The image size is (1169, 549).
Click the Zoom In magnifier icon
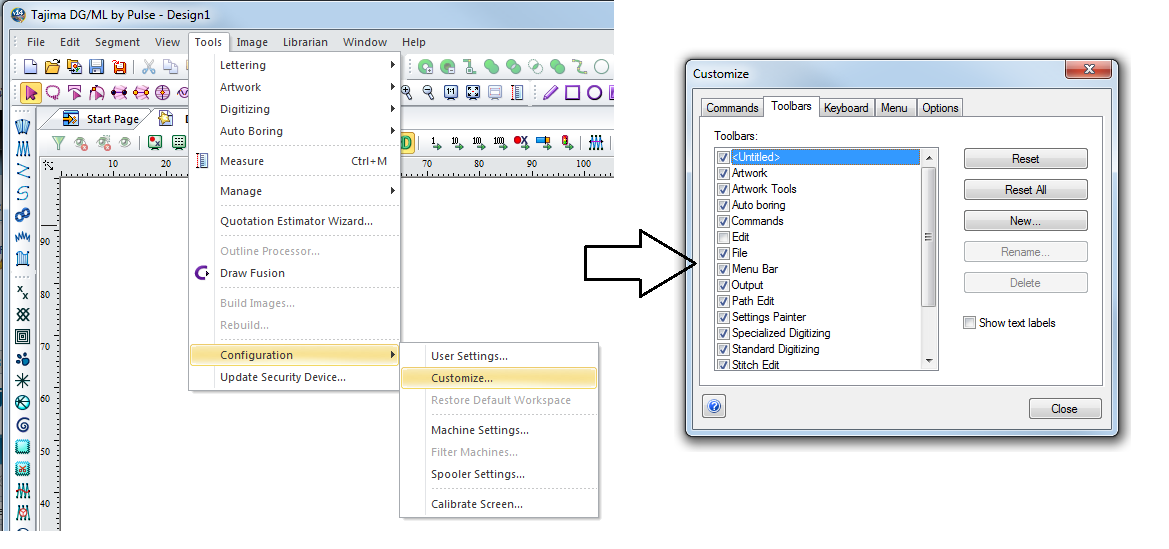[406, 92]
